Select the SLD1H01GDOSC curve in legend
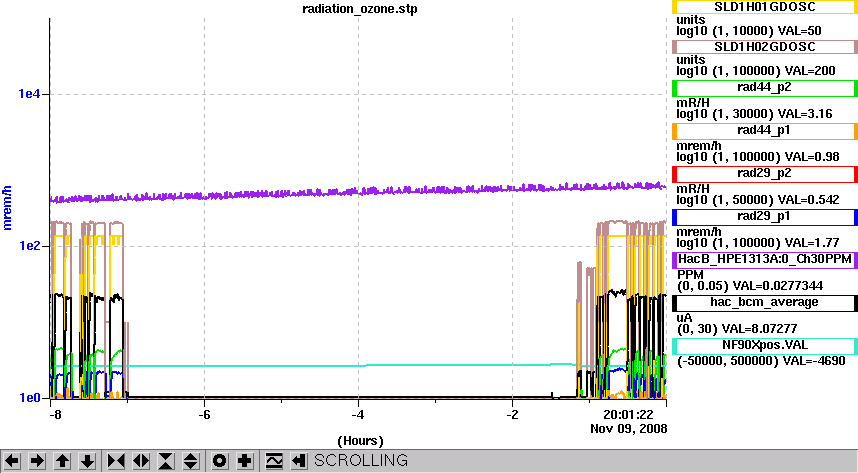This screenshot has height=473, width=858. point(764,7)
